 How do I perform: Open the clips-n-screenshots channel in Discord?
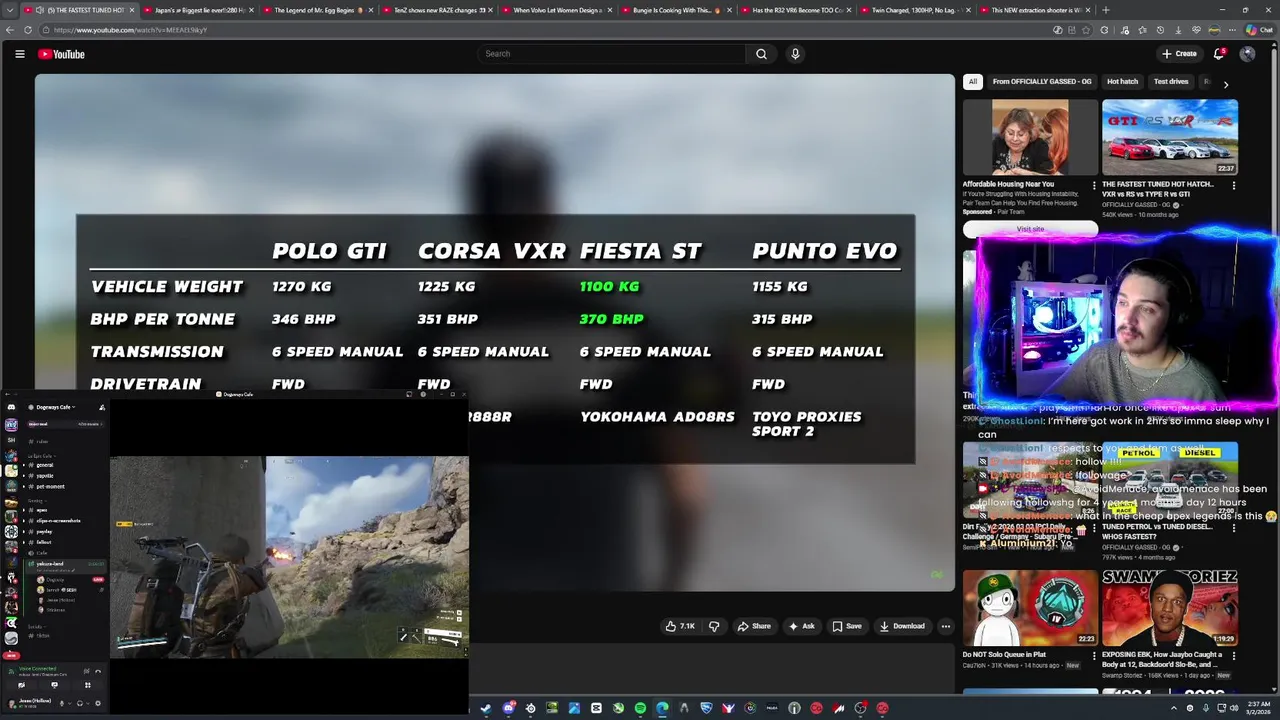coord(58,521)
